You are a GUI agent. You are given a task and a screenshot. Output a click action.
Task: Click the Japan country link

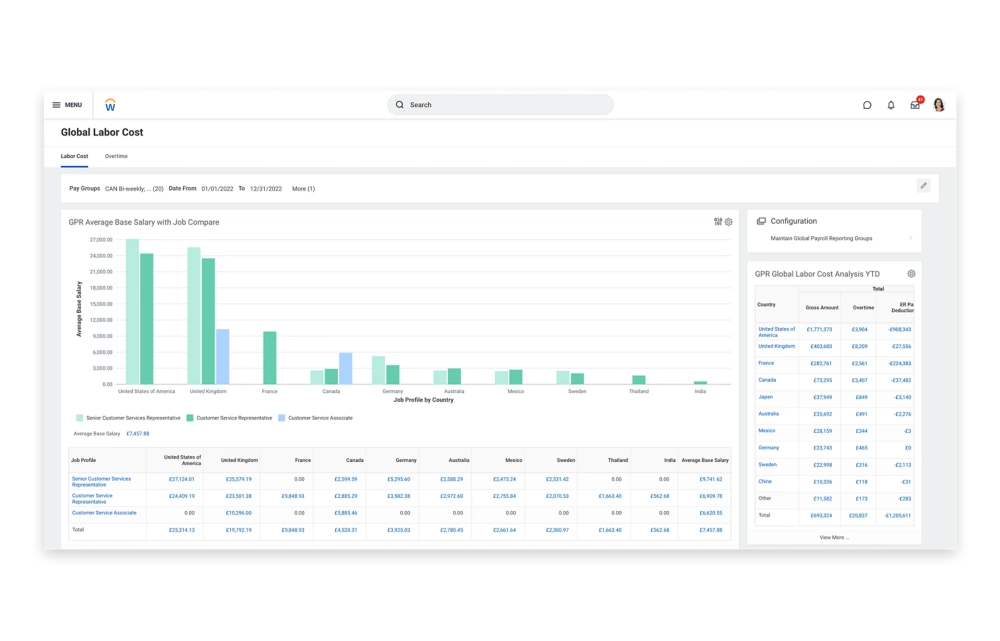(x=765, y=397)
